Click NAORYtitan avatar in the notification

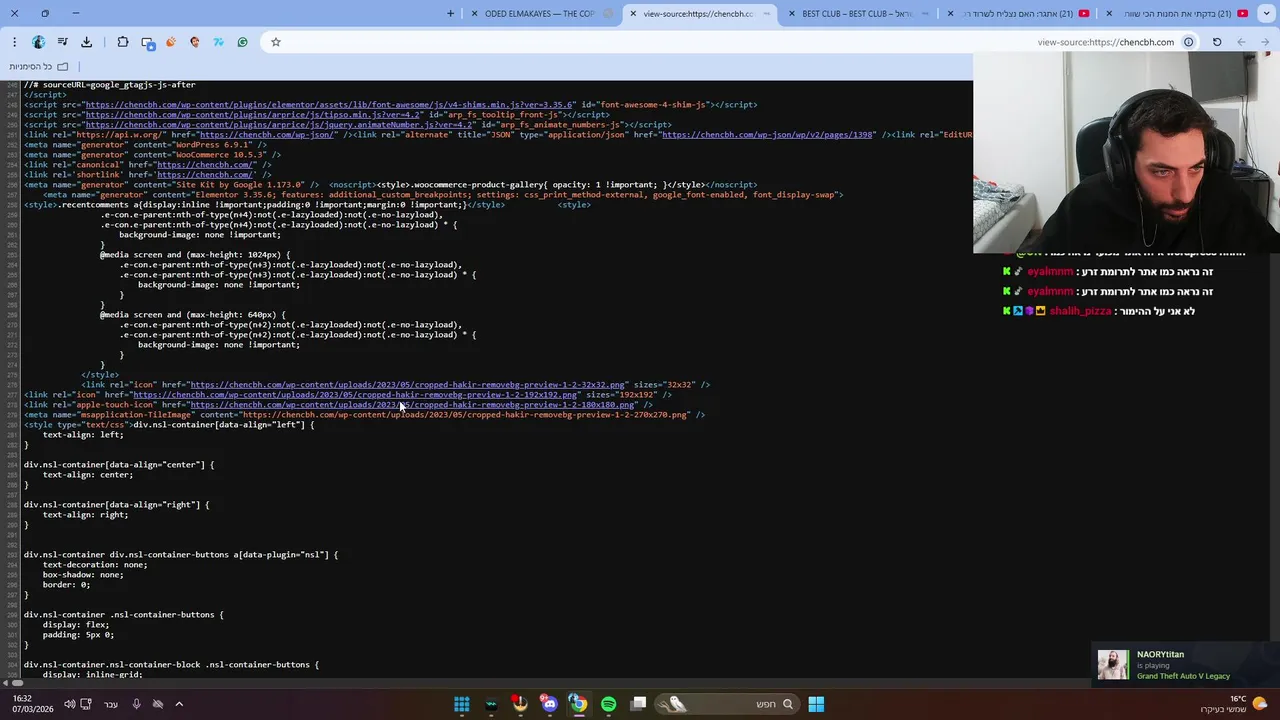tap(1113, 665)
